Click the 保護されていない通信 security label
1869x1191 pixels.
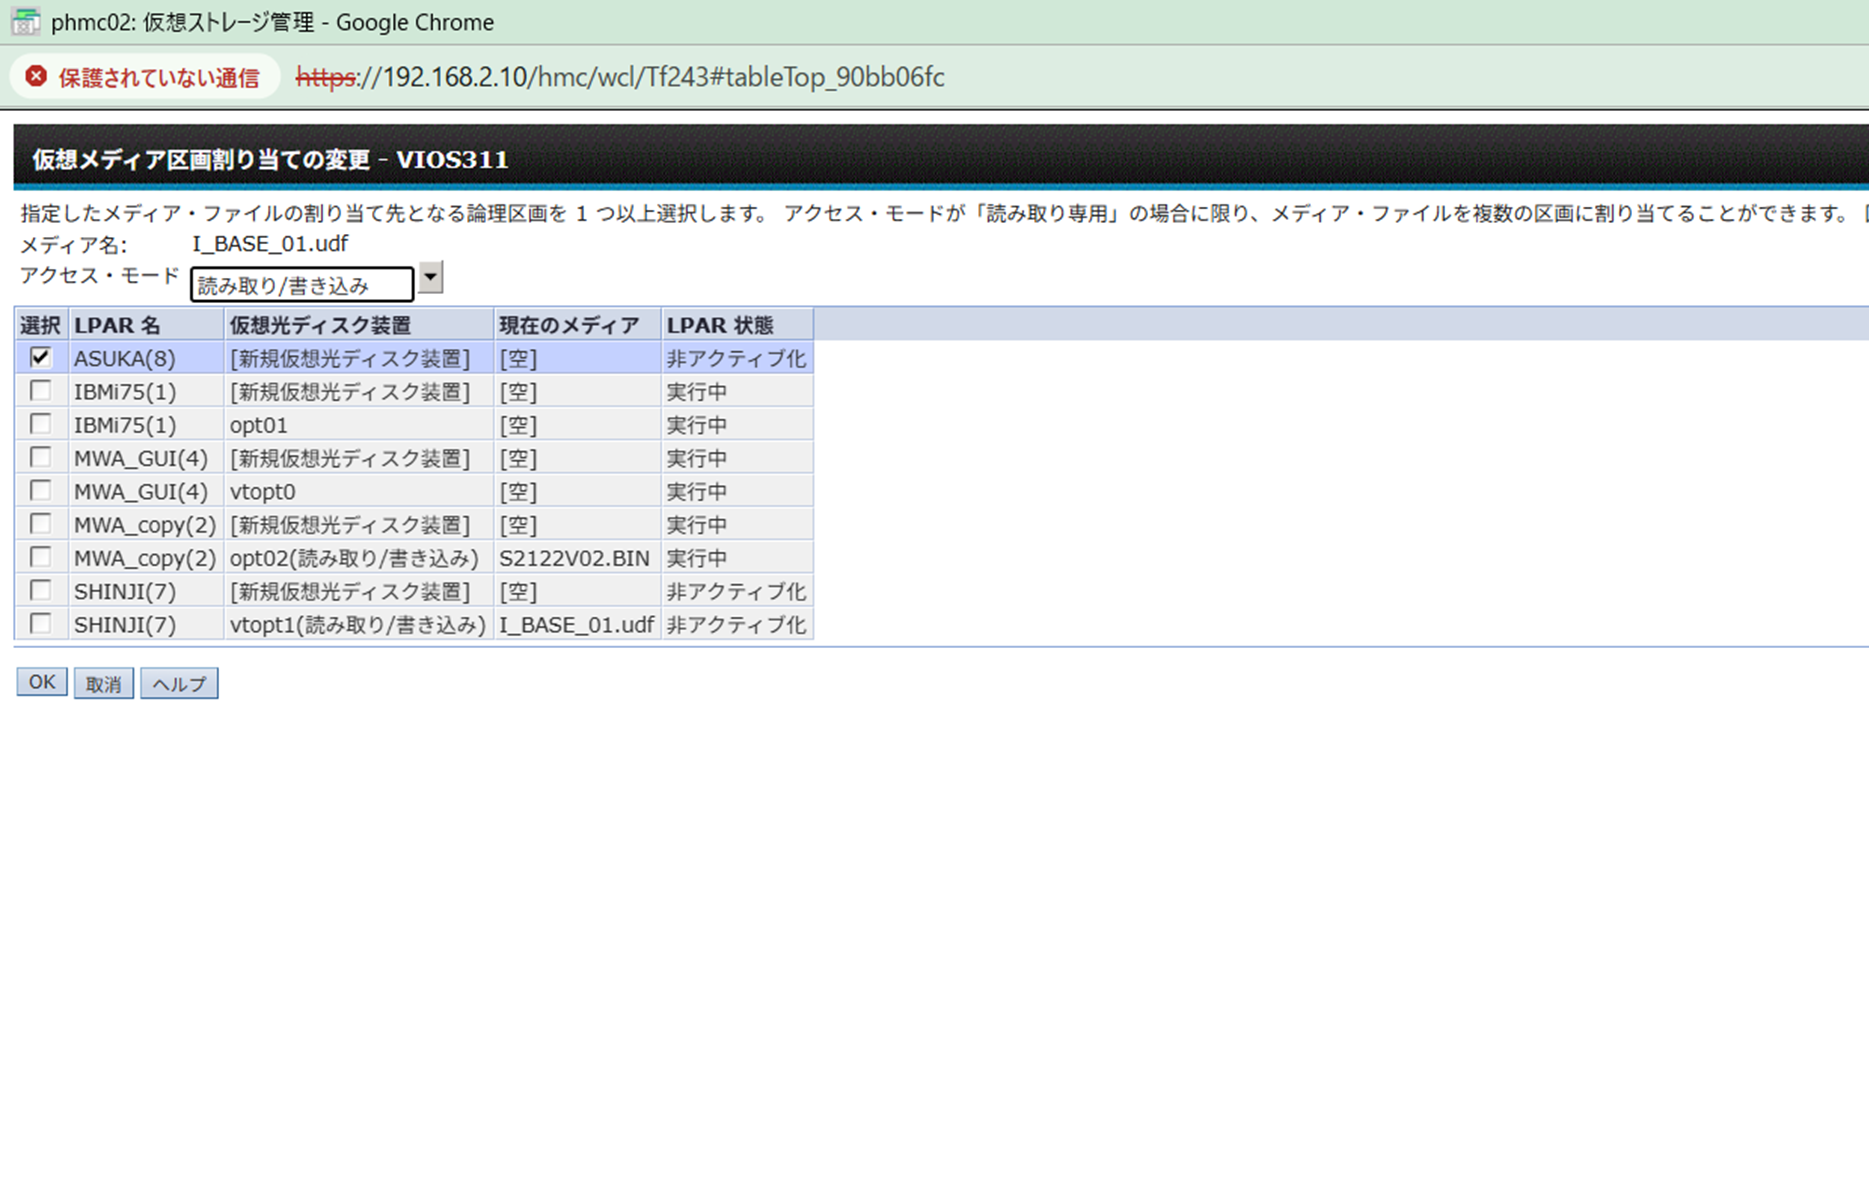159,78
